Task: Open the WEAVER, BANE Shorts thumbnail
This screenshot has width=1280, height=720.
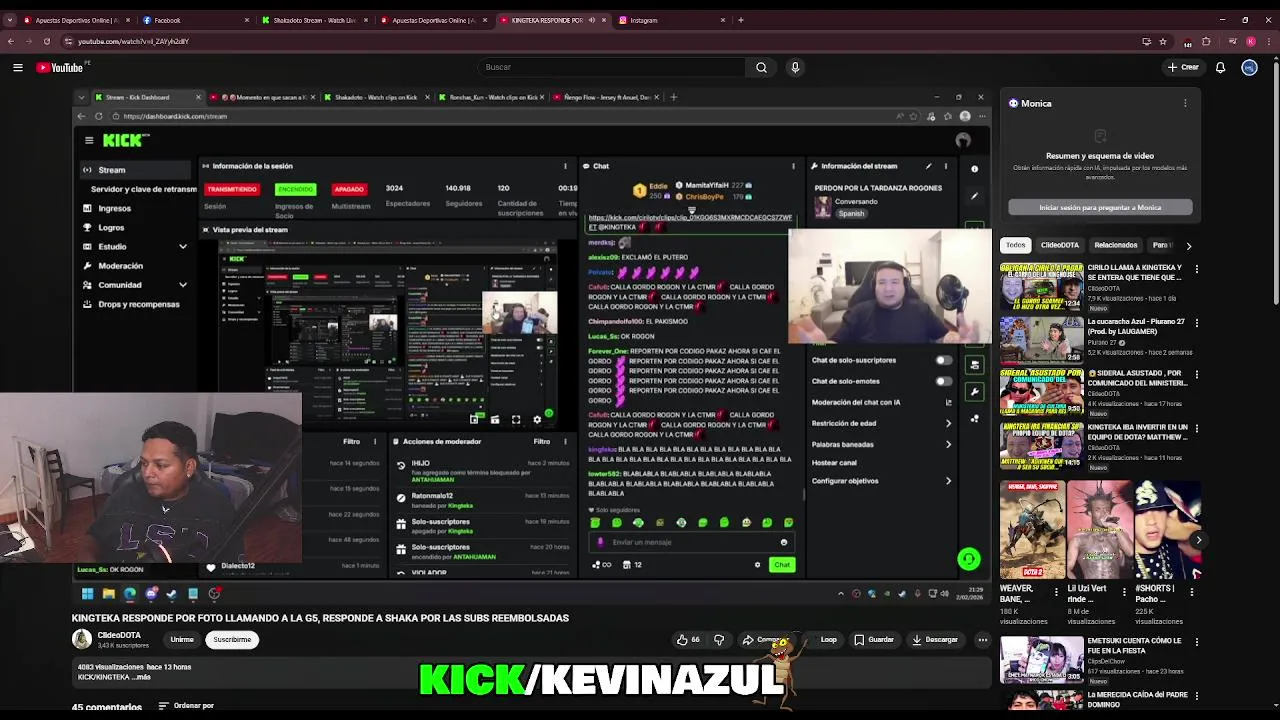Action: point(1032,530)
